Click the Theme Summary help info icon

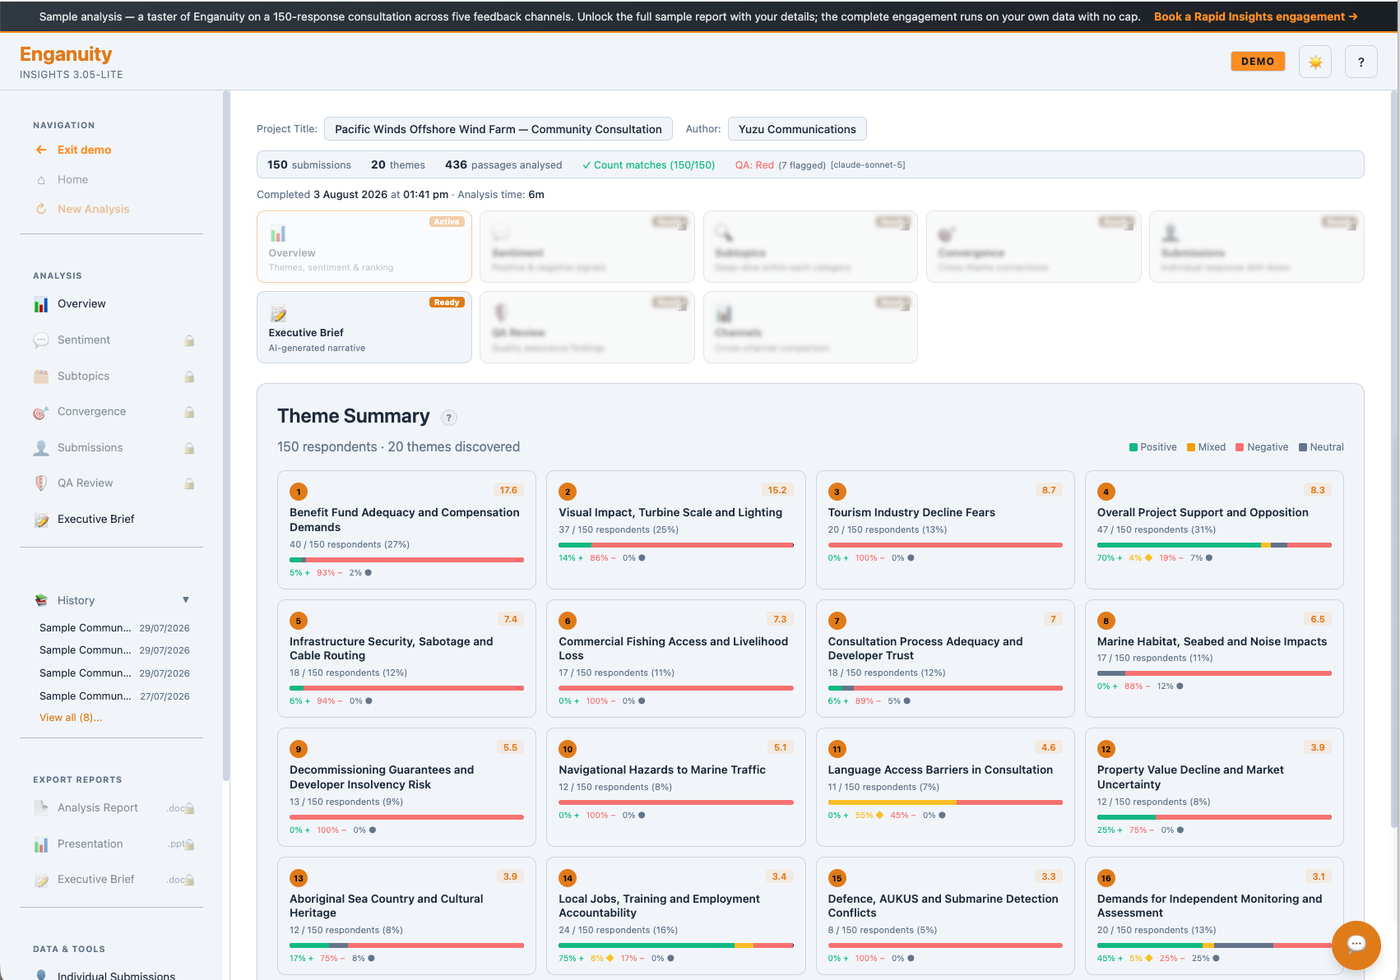(x=449, y=418)
